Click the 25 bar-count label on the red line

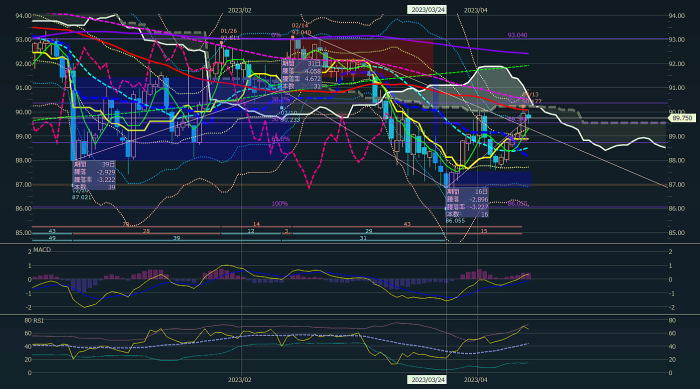tap(146, 231)
